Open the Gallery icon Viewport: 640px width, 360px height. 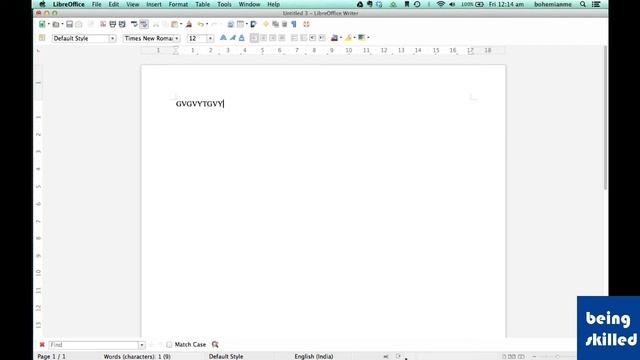pyautogui.click(x=275, y=24)
